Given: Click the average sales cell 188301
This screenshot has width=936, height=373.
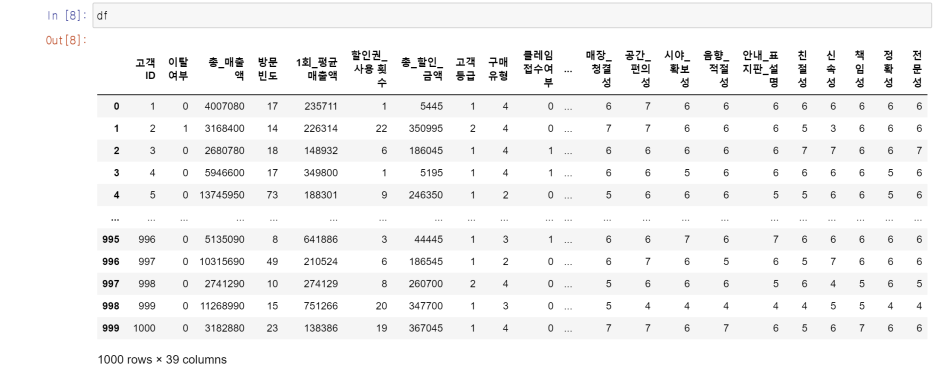Looking at the screenshot, I should pos(321,195).
